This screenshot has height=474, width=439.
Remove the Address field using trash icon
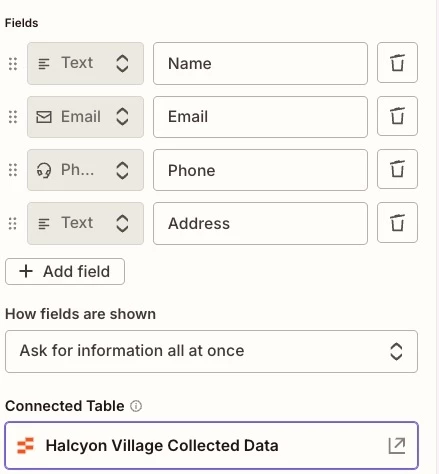(x=397, y=223)
